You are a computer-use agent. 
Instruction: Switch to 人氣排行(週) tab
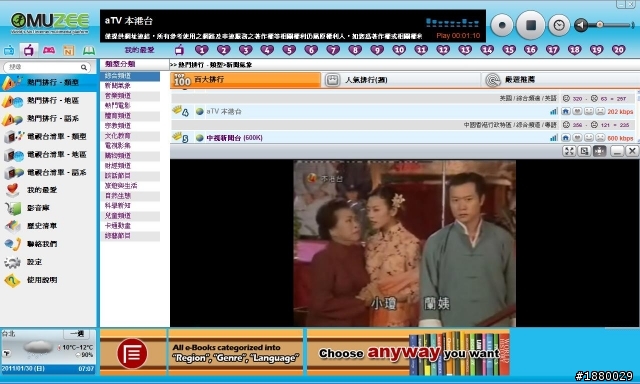tap(401, 80)
